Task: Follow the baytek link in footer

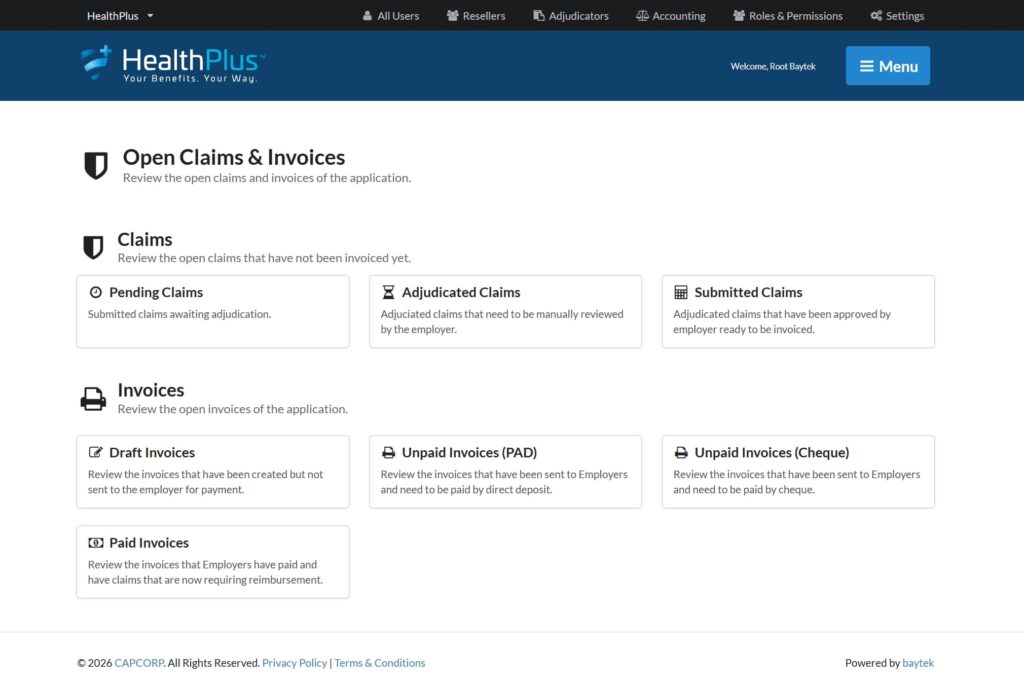Action: pyautogui.click(x=918, y=663)
